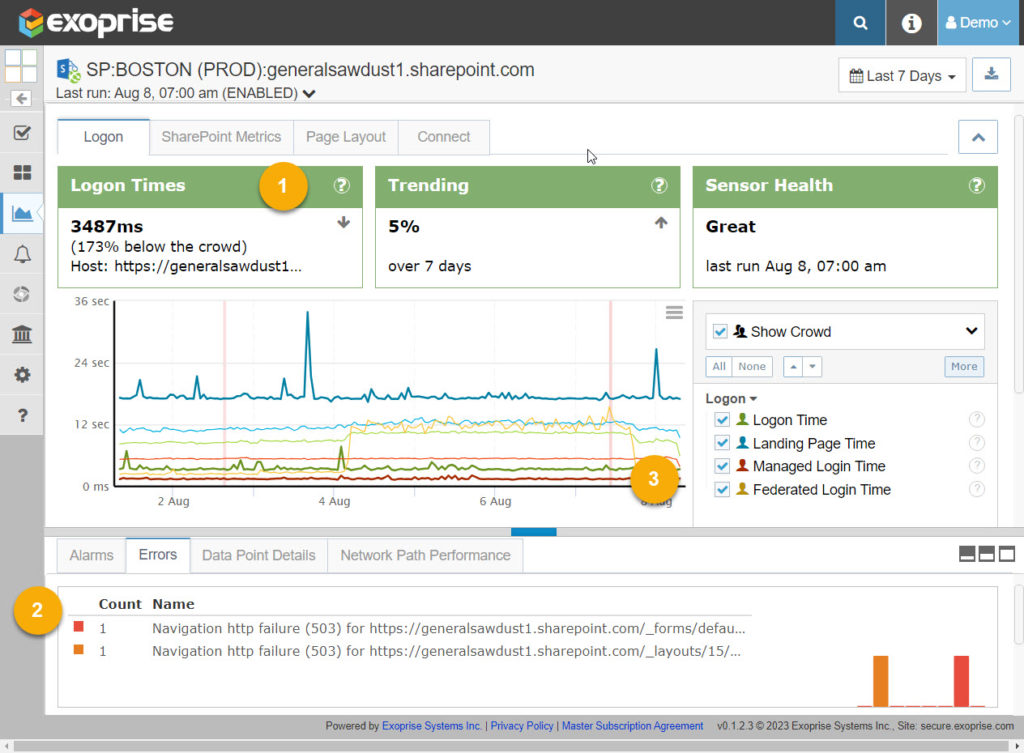Viewport: 1024px width, 753px height.
Task: Click the Exoprise logo
Action: pyautogui.click(x=95, y=22)
